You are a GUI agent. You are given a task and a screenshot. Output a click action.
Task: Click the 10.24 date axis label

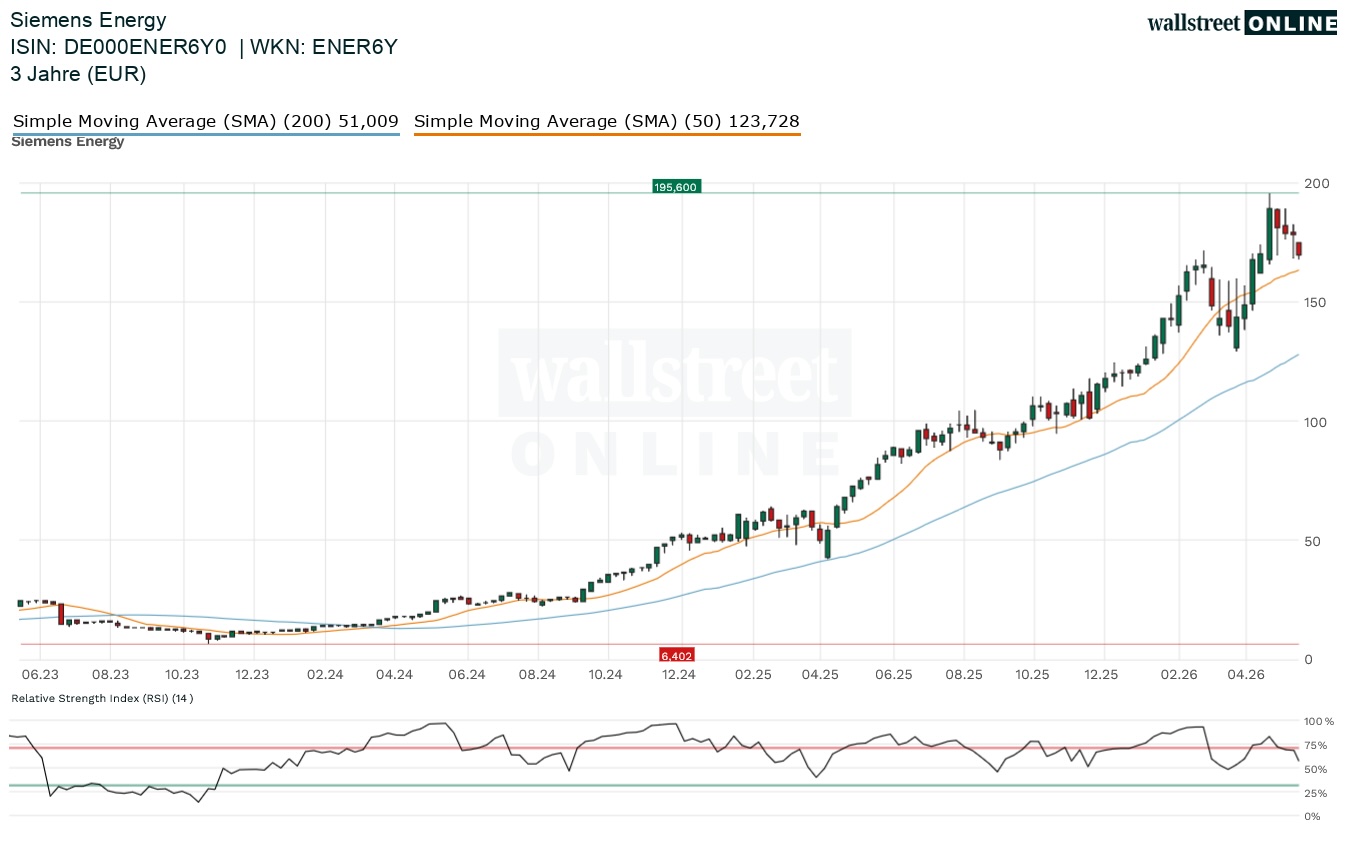coord(606,675)
